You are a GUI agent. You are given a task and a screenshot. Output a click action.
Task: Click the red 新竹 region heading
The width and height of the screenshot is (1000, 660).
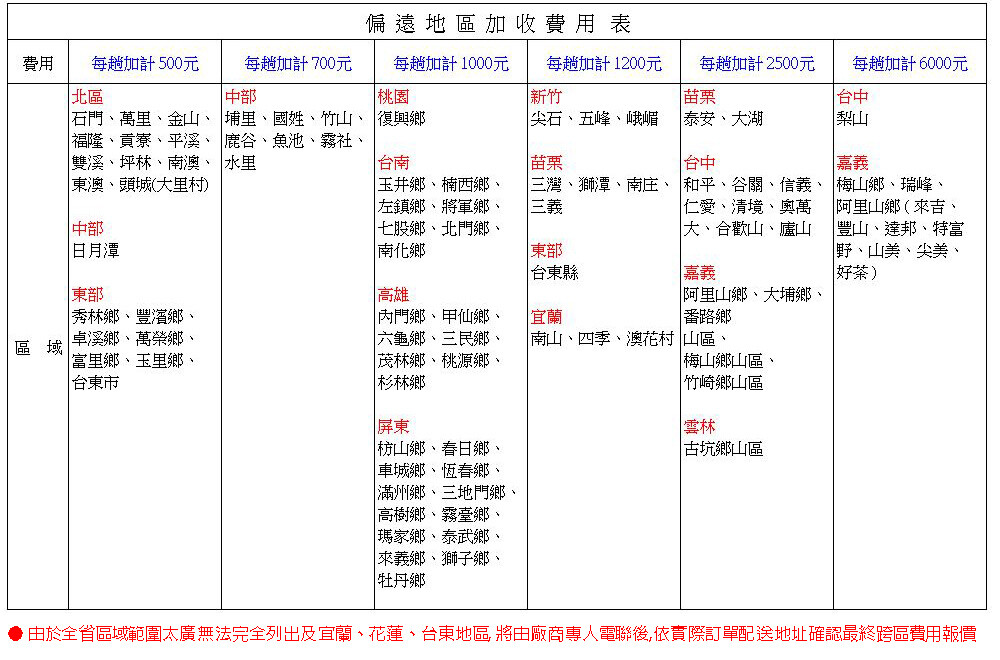click(546, 97)
